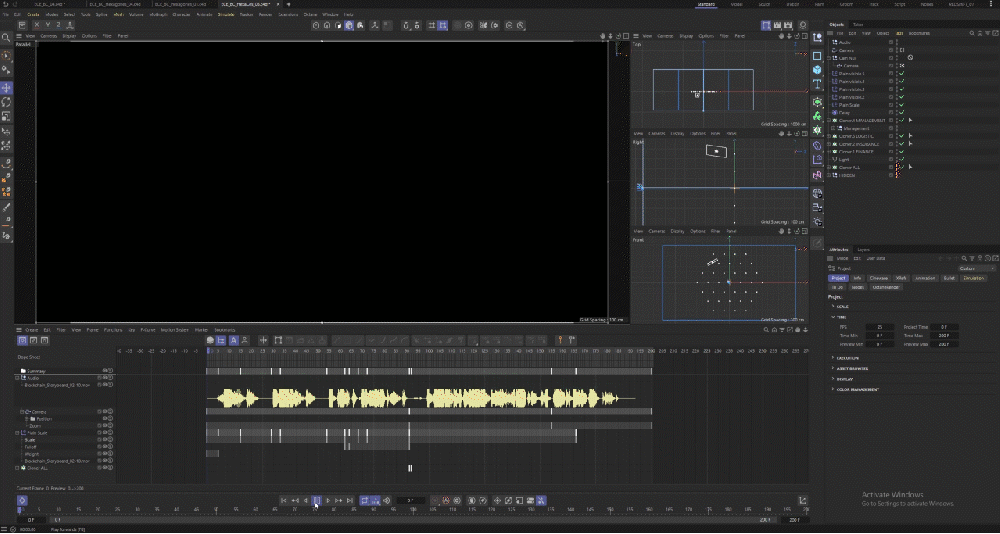1000x534 pixels.
Task: Toggle the Y axis lock
Action: point(47,26)
